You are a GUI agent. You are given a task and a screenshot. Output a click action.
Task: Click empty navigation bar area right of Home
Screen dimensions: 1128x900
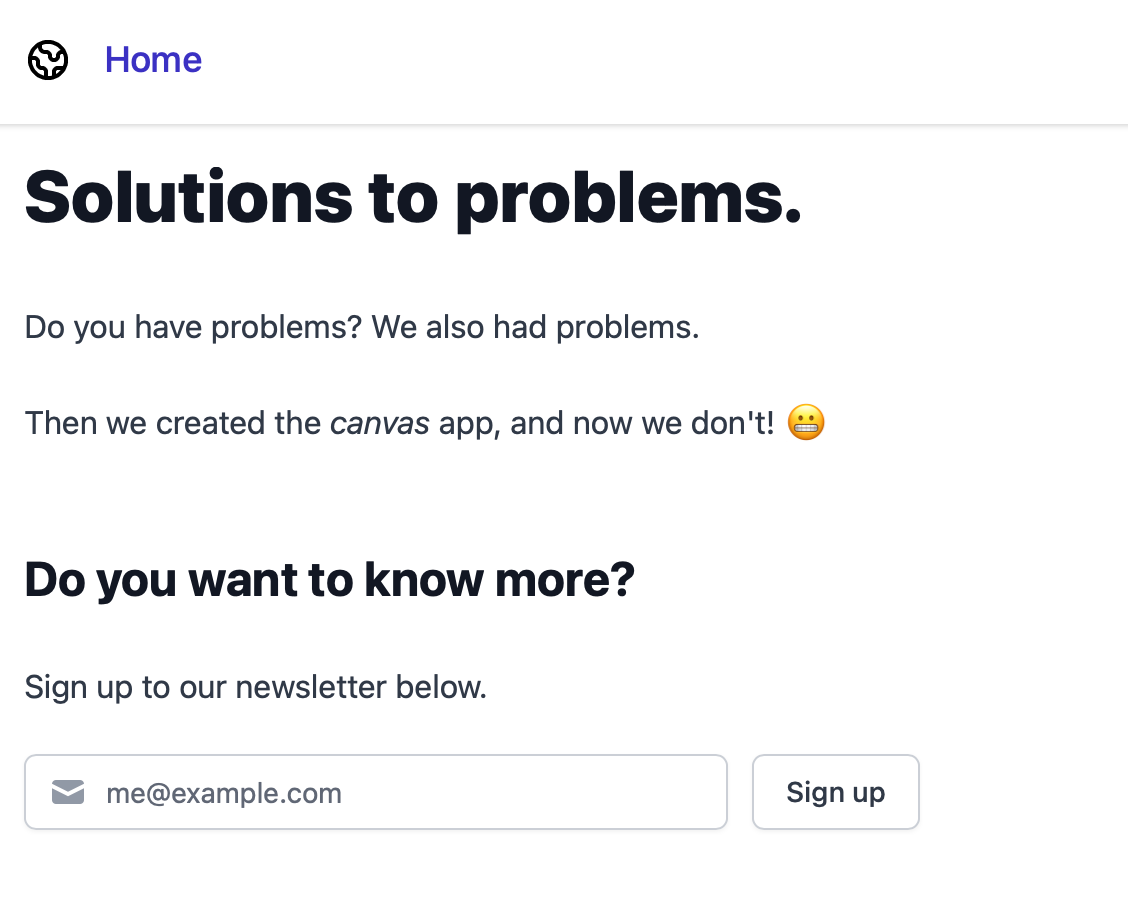[x=650, y=61]
